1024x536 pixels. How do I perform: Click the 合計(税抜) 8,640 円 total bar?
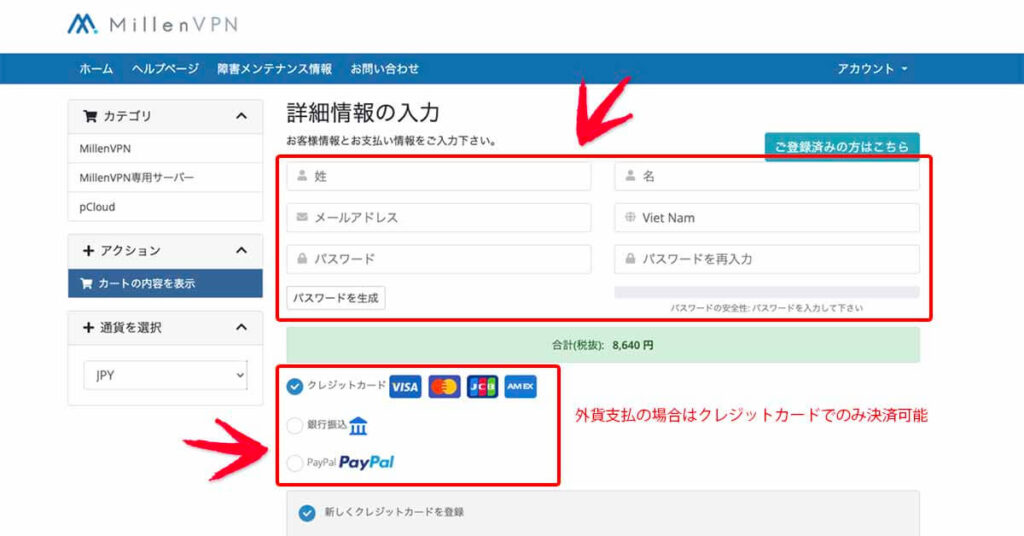pyautogui.click(x=603, y=345)
